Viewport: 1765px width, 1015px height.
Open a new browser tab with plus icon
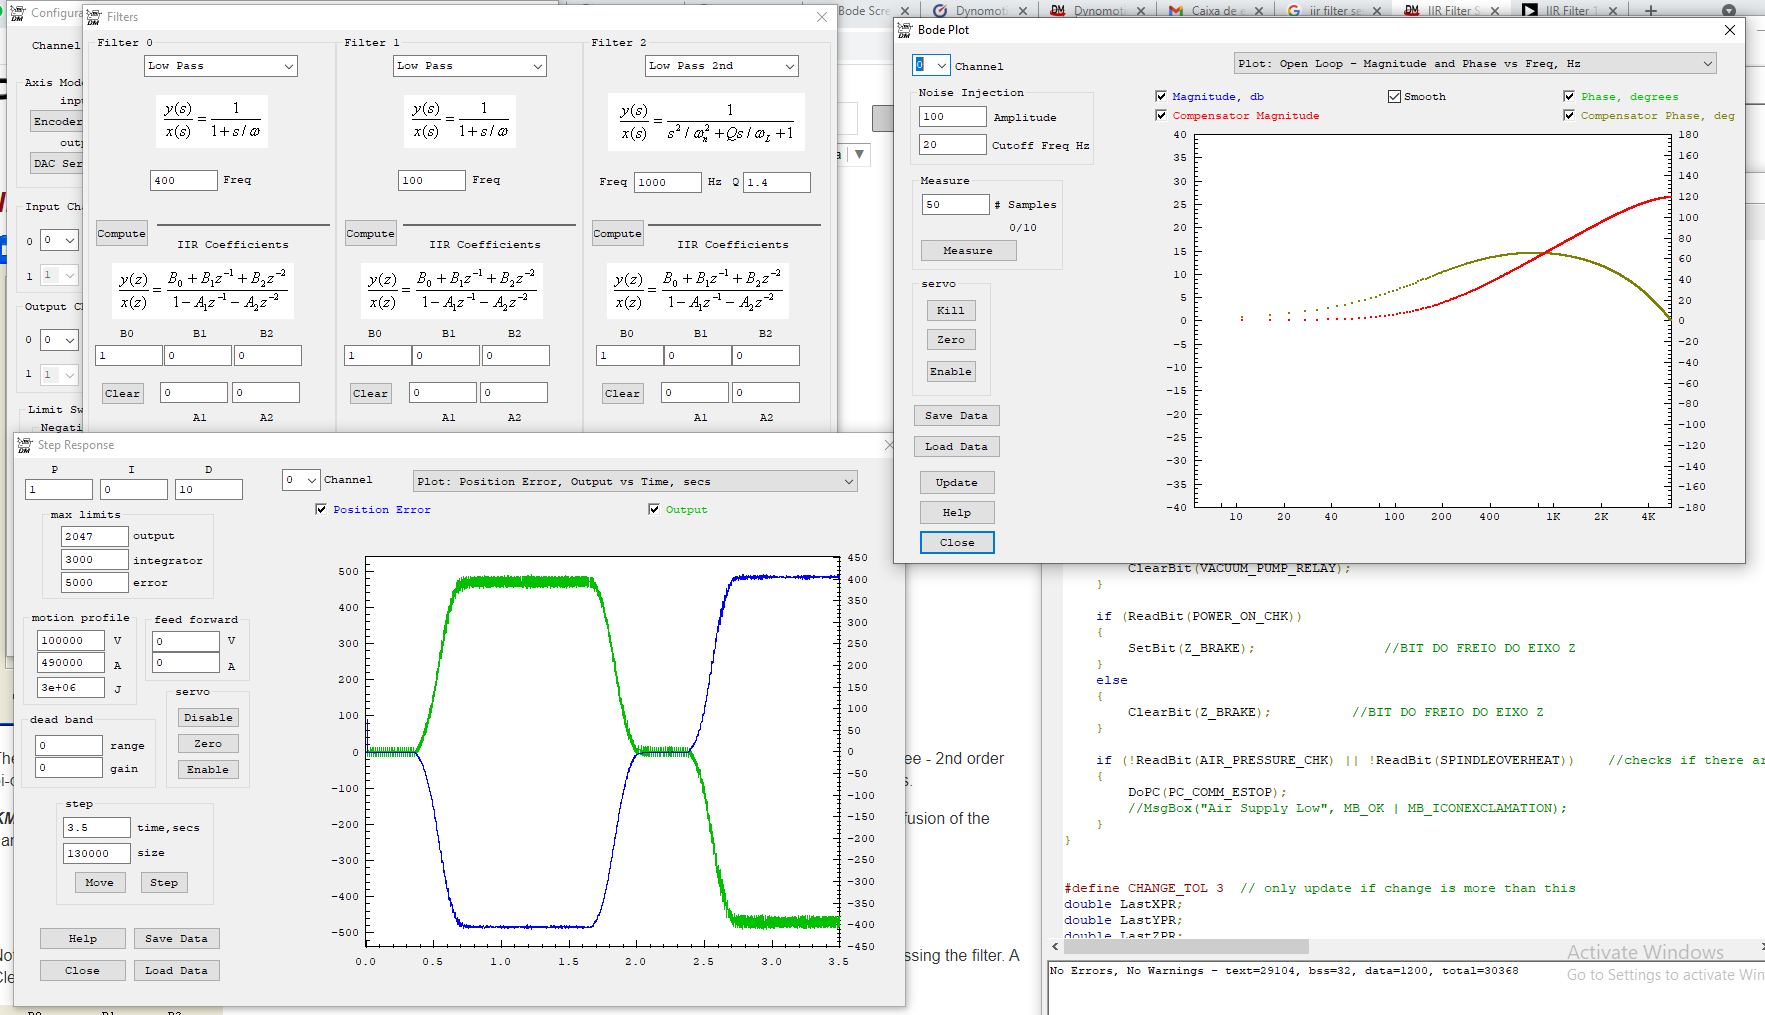click(x=1651, y=11)
